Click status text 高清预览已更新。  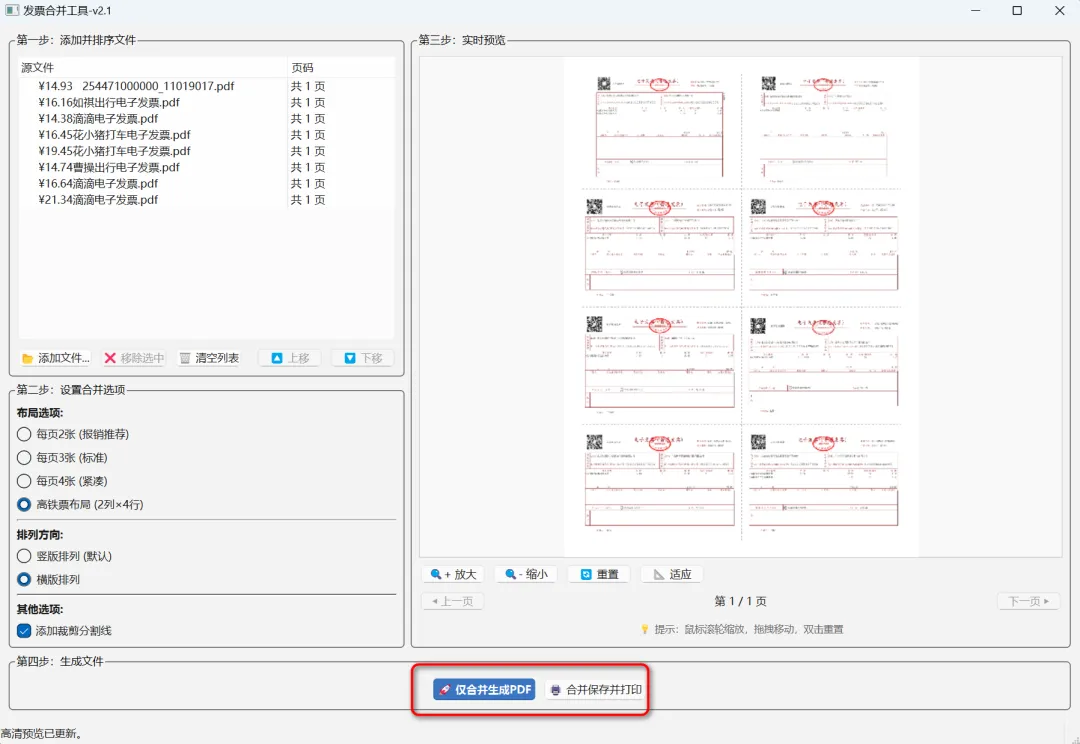pos(42,734)
